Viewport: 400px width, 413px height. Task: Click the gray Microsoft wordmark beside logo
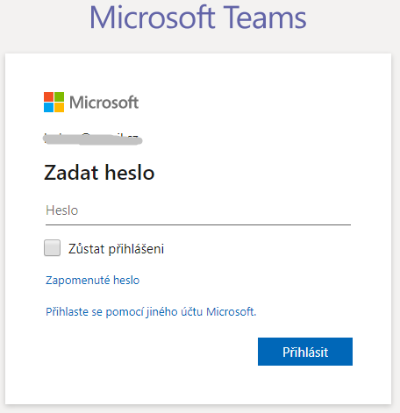pyautogui.click(x=104, y=102)
